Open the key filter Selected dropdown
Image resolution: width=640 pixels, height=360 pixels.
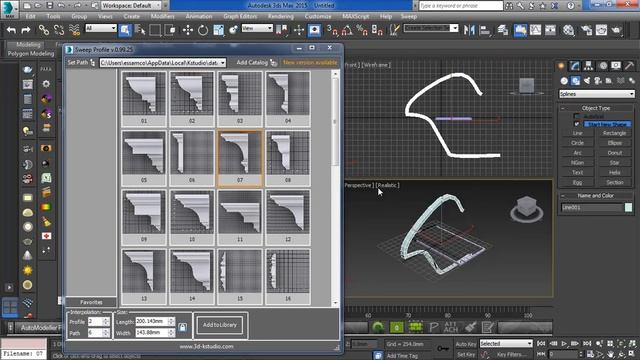(x=506, y=344)
